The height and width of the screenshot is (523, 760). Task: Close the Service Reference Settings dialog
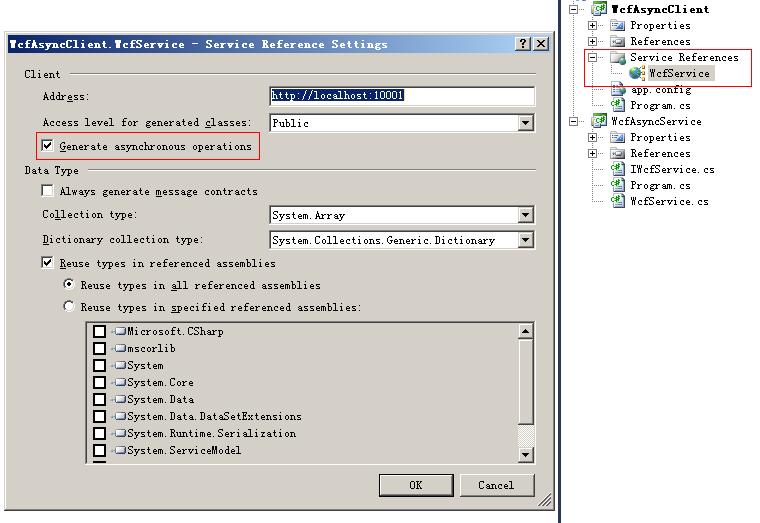click(x=541, y=44)
